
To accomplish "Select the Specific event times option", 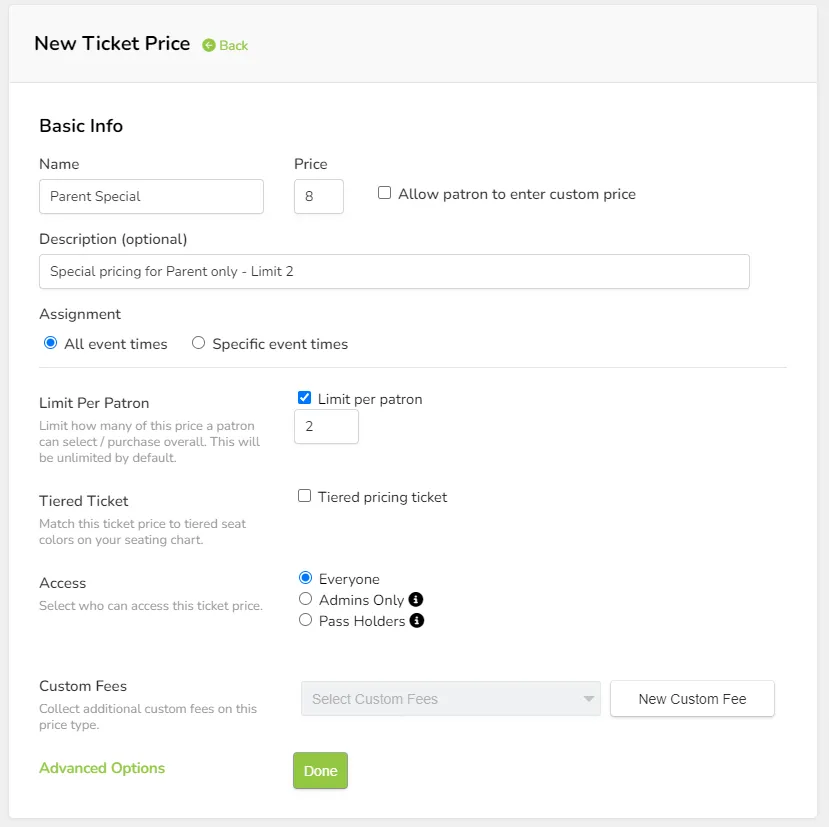I will pos(198,343).
